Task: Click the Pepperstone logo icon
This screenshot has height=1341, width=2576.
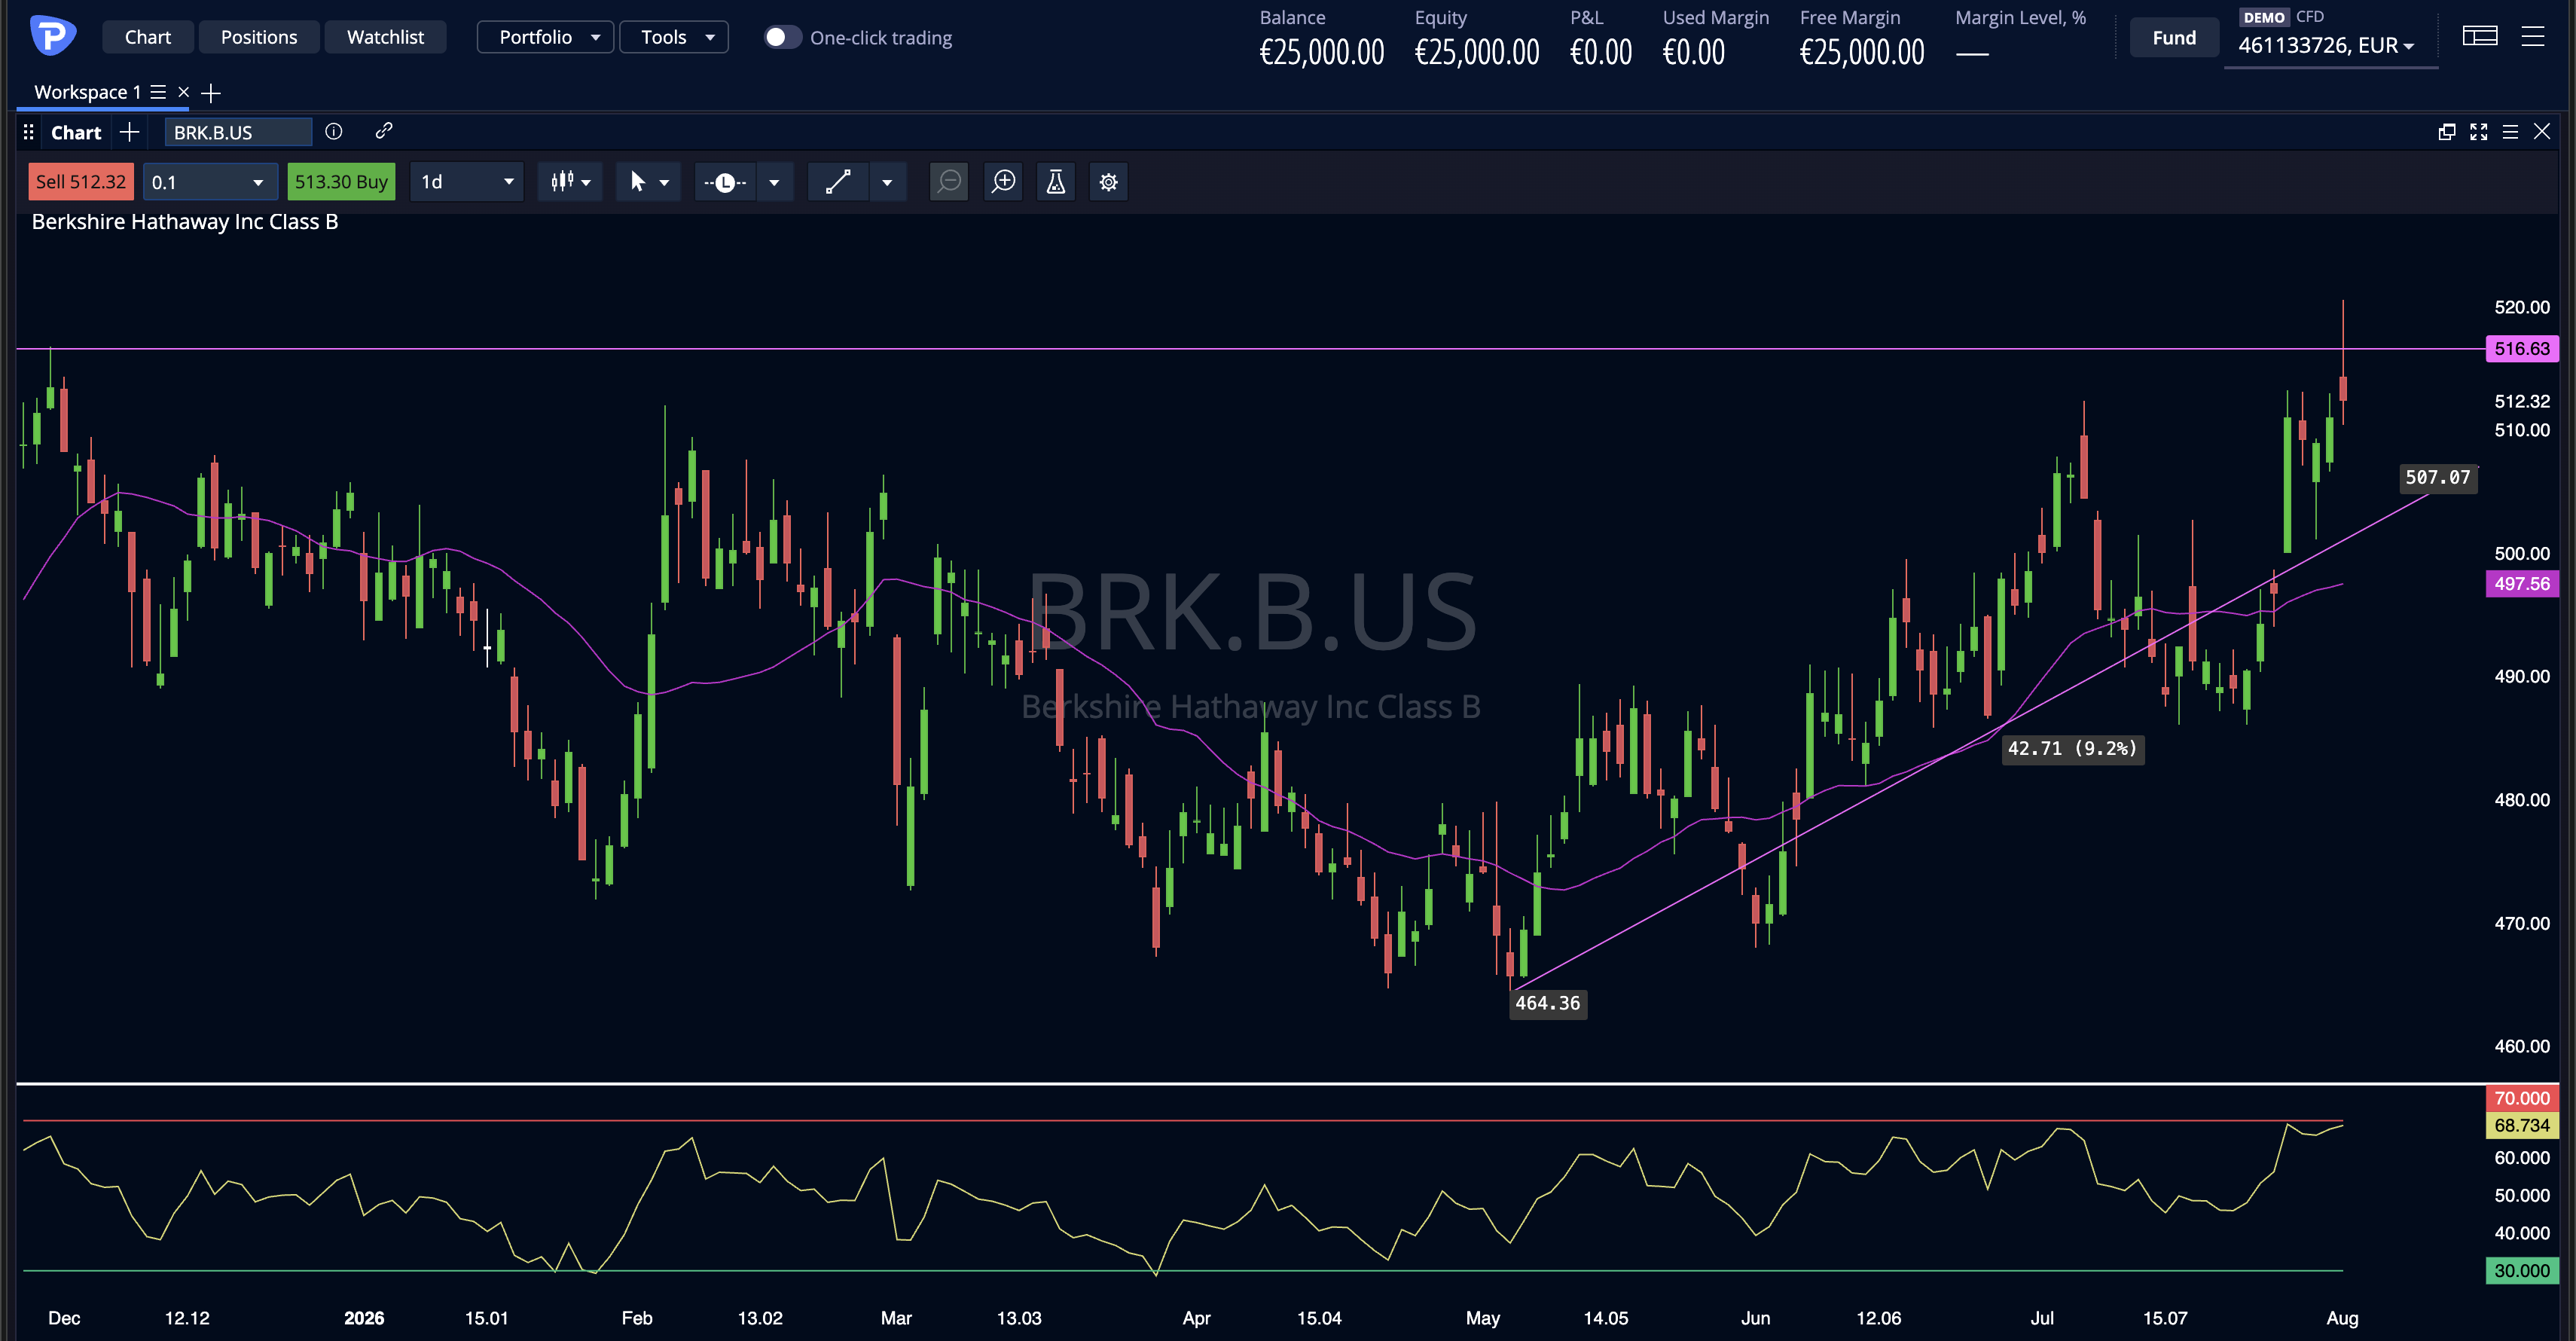Action: click(x=52, y=36)
